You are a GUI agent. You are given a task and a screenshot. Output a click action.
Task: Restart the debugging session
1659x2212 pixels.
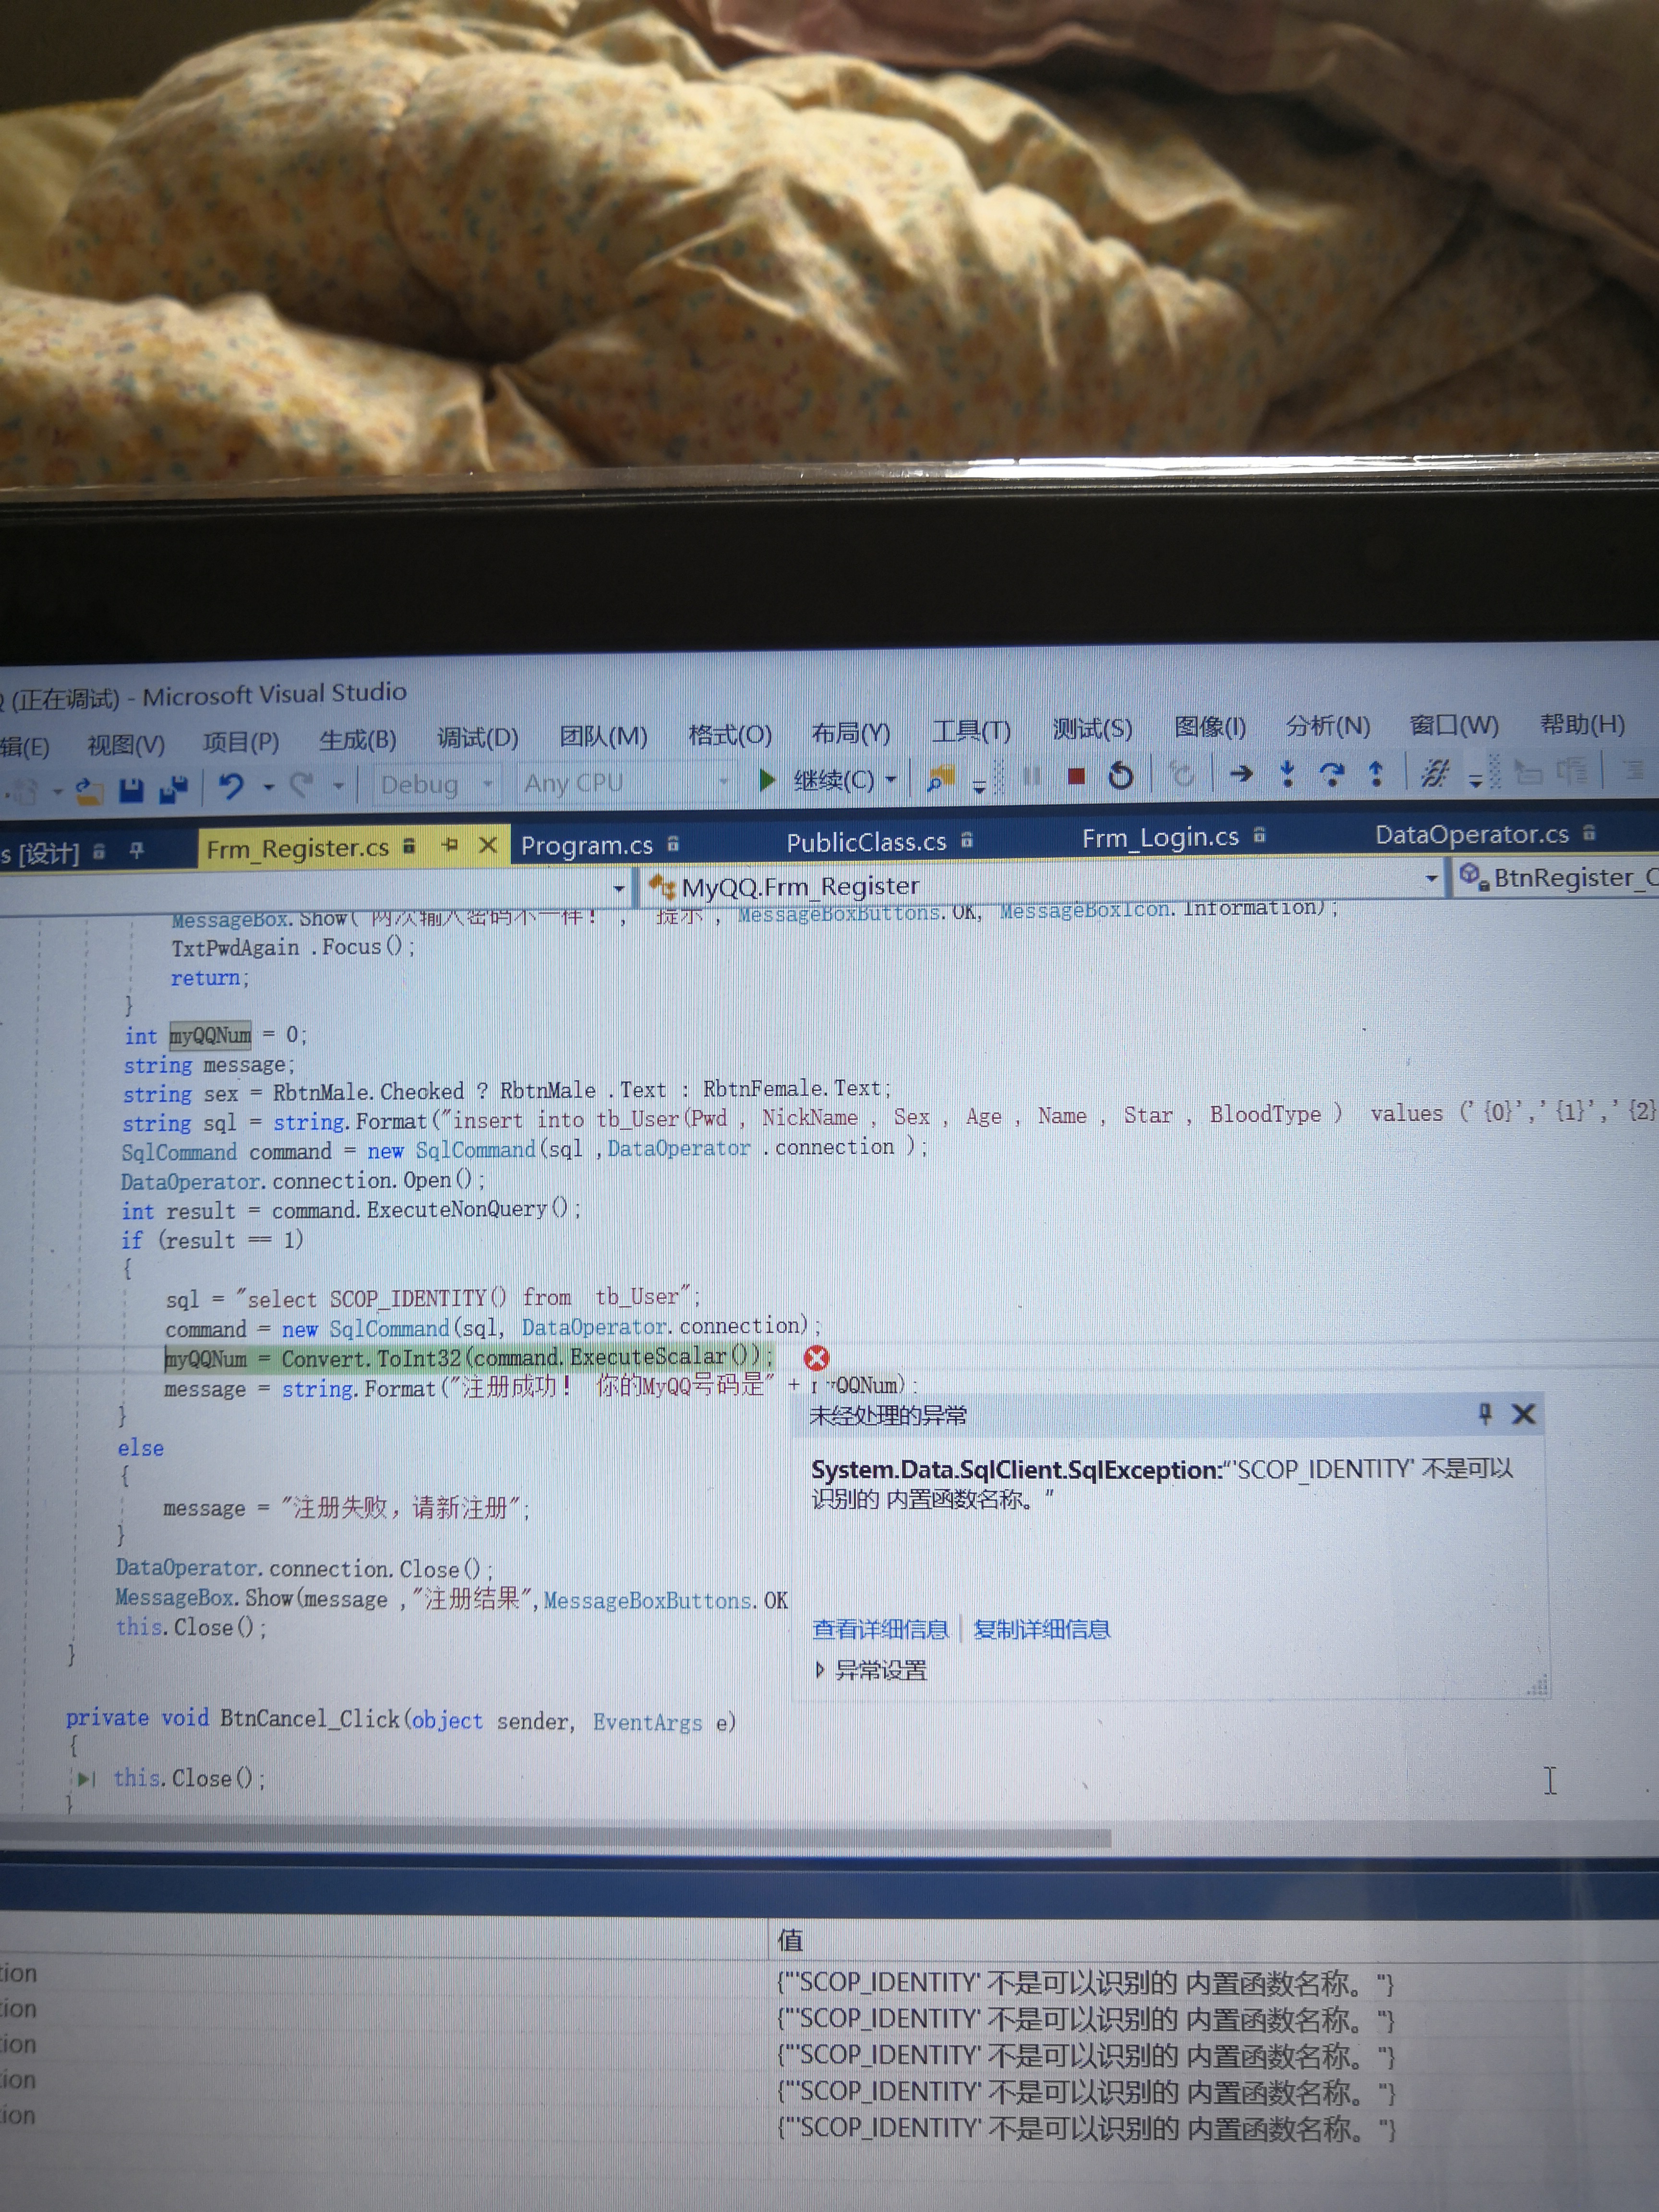point(1121,776)
